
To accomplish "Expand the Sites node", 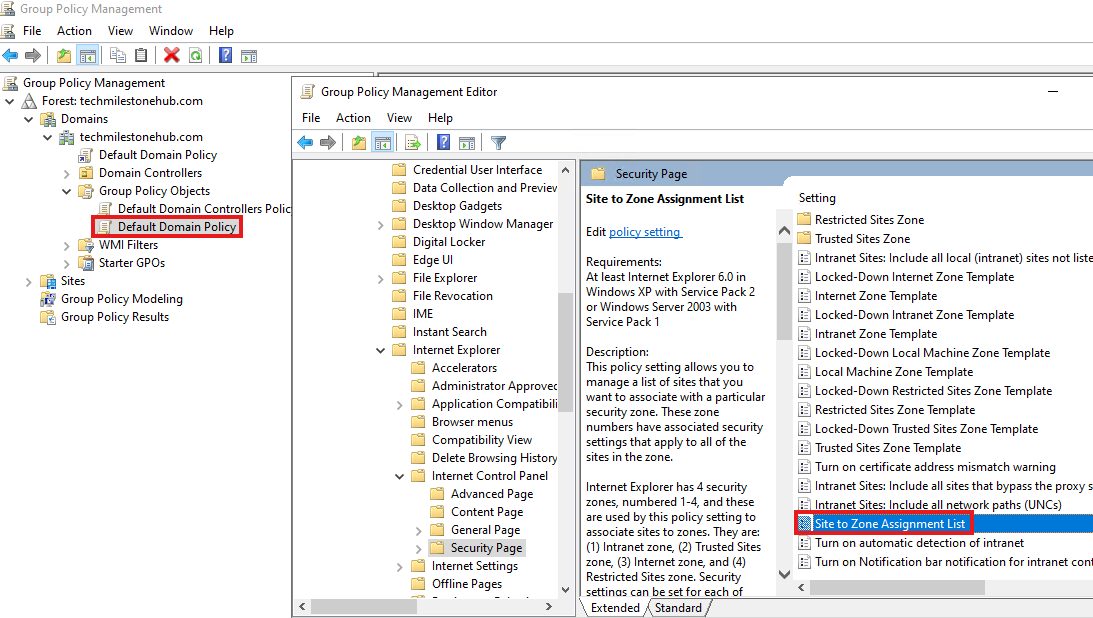I will [29, 281].
